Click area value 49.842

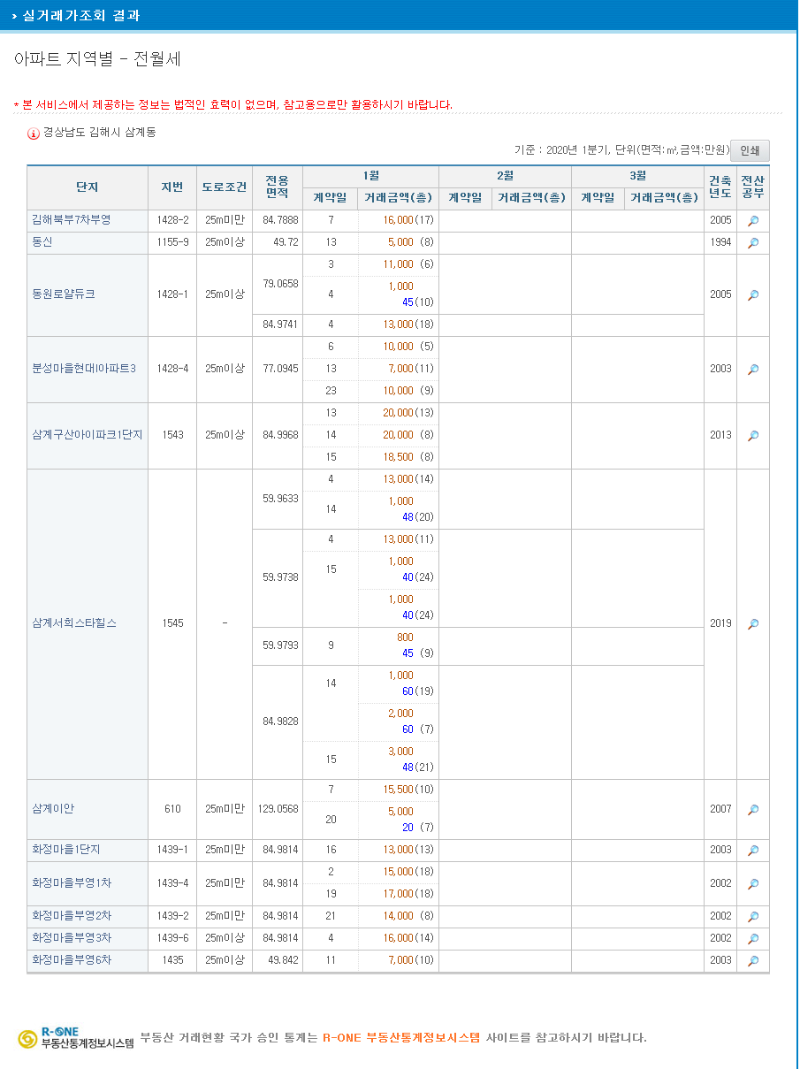pos(282,960)
